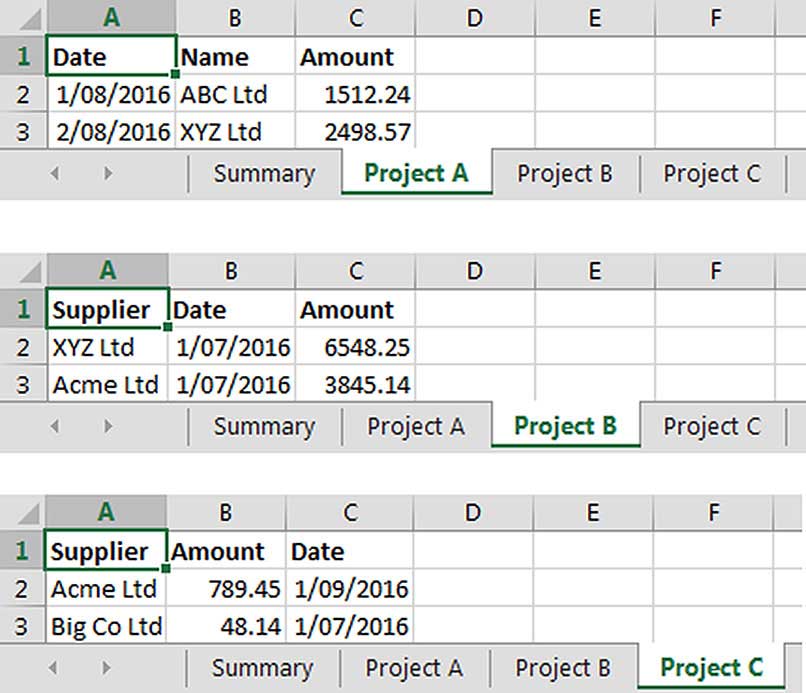Click the previous sheet arrow in the Project A workbook
The height and width of the screenshot is (693, 806).
[55, 173]
